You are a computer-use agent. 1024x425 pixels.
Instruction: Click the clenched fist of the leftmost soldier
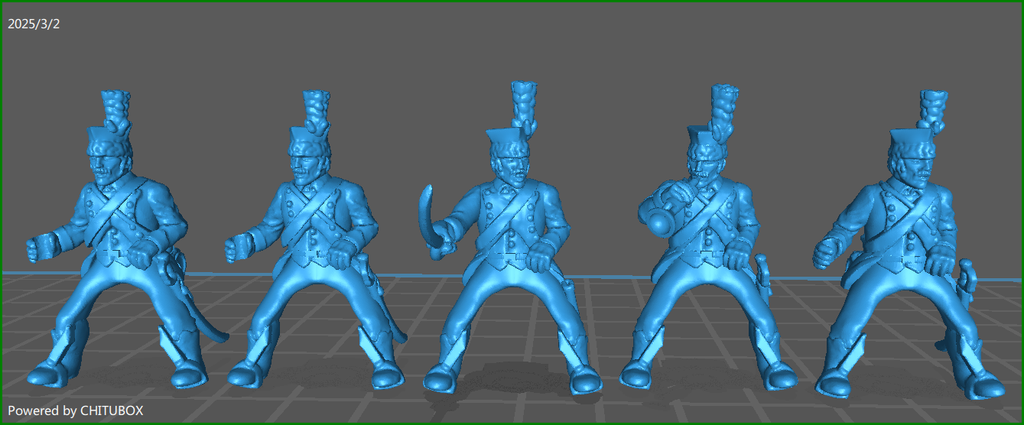coord(40,247)
